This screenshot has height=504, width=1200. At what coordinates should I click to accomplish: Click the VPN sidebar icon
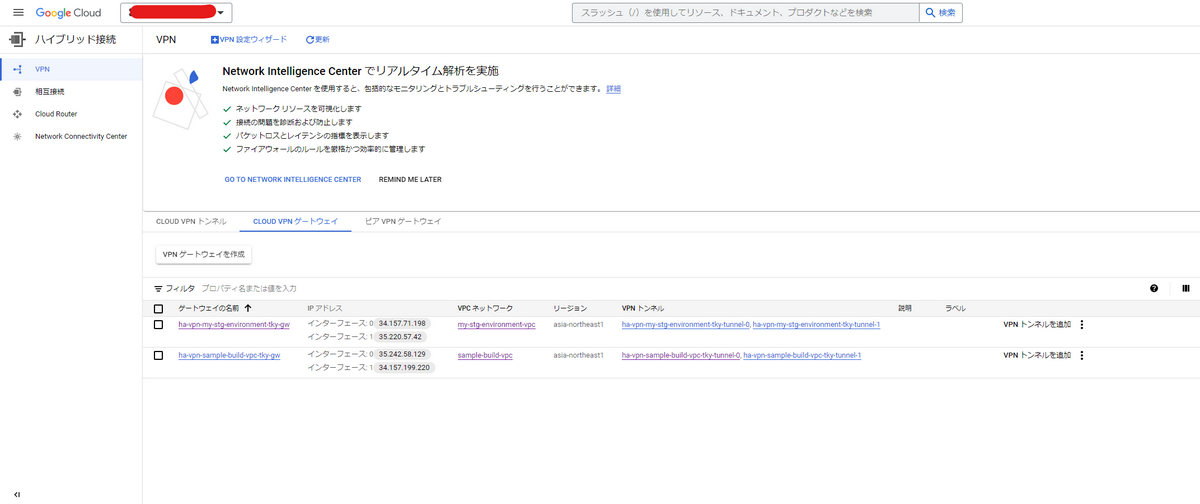click(16, 69)
